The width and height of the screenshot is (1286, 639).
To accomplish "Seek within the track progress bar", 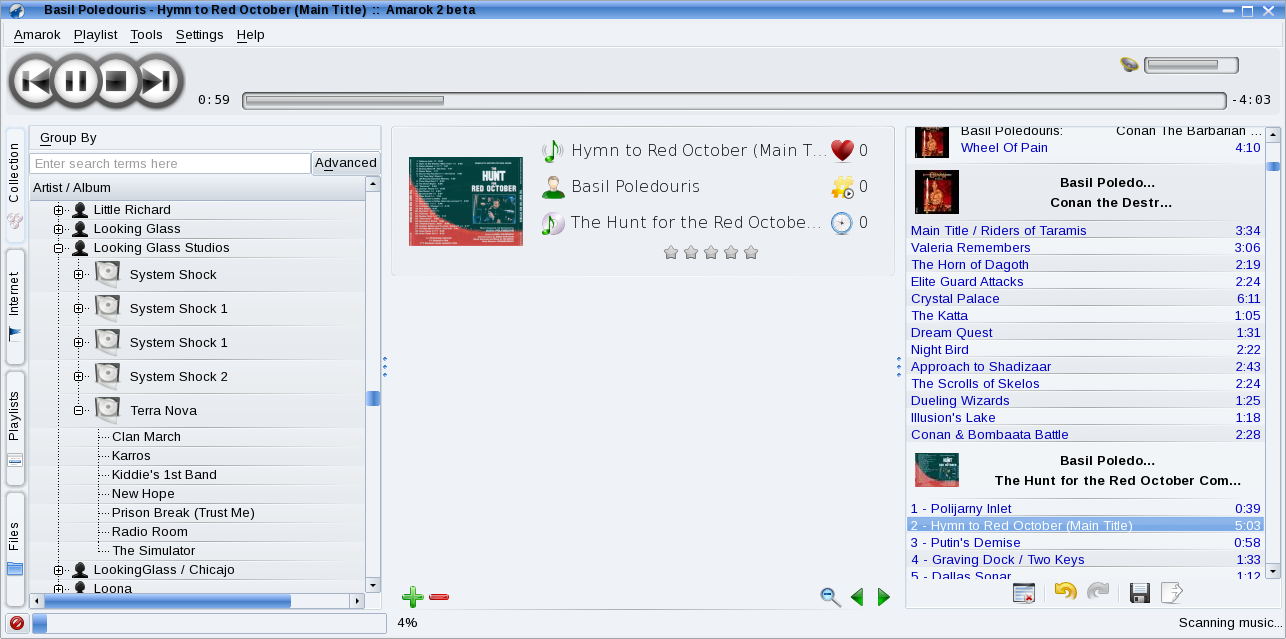I will pos(734,100).
